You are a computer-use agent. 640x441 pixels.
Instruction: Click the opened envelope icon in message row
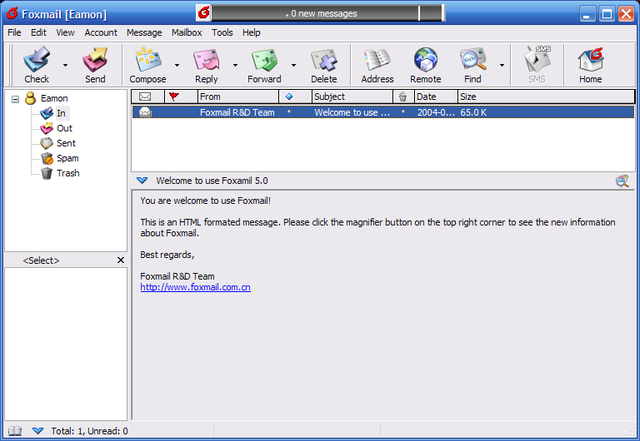(x=145, y=112)
